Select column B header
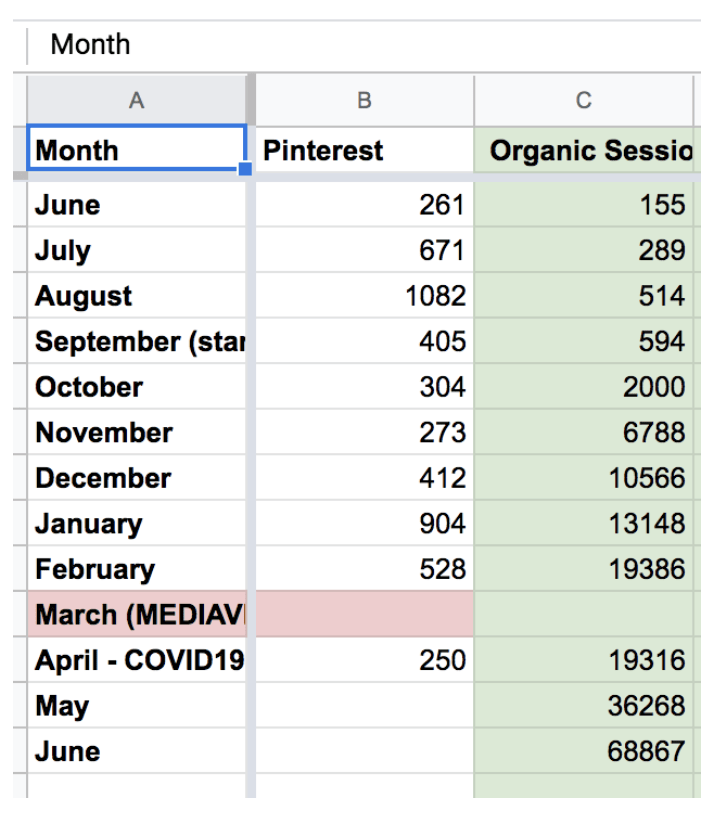The image size is (710, 814). tap(364, 100)
